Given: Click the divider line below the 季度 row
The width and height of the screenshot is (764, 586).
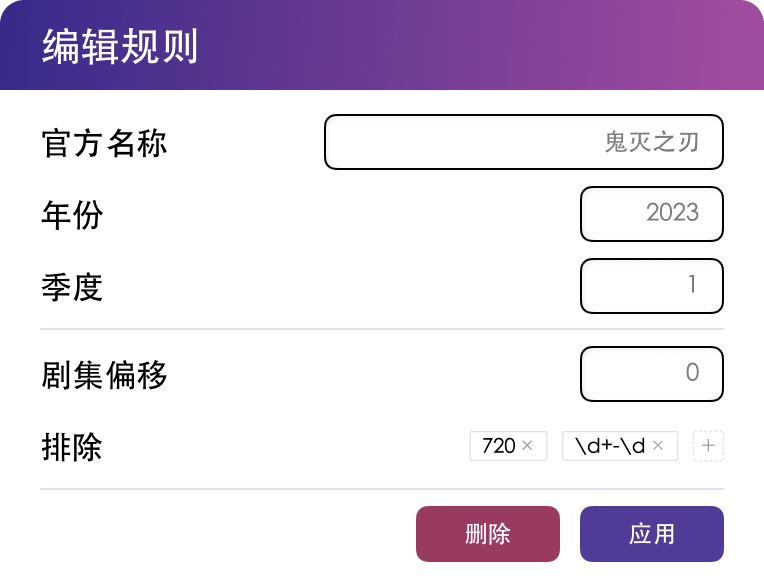Looking at the screenshot, I should (381, 328).
